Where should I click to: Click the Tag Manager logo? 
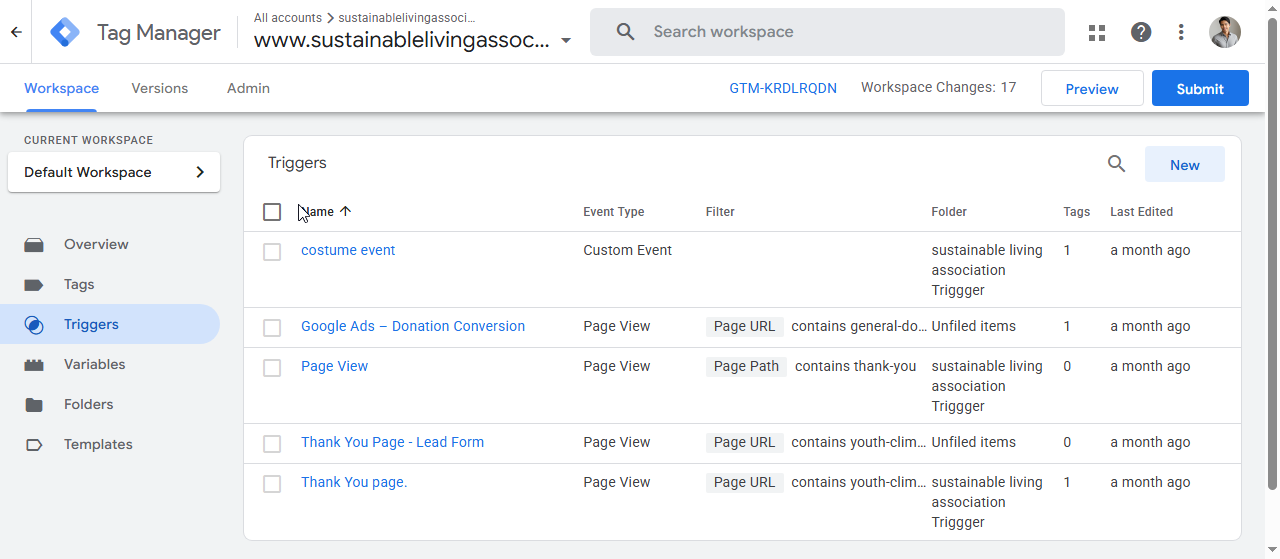(65, 32)
